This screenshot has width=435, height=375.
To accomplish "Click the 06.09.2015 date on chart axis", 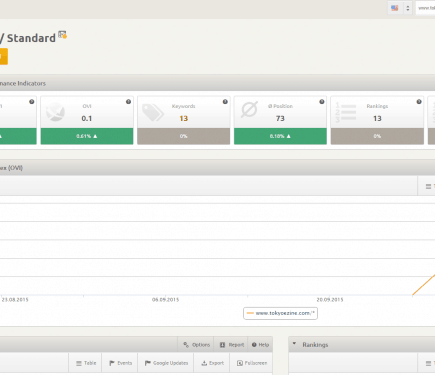I will tap(165, 300).
